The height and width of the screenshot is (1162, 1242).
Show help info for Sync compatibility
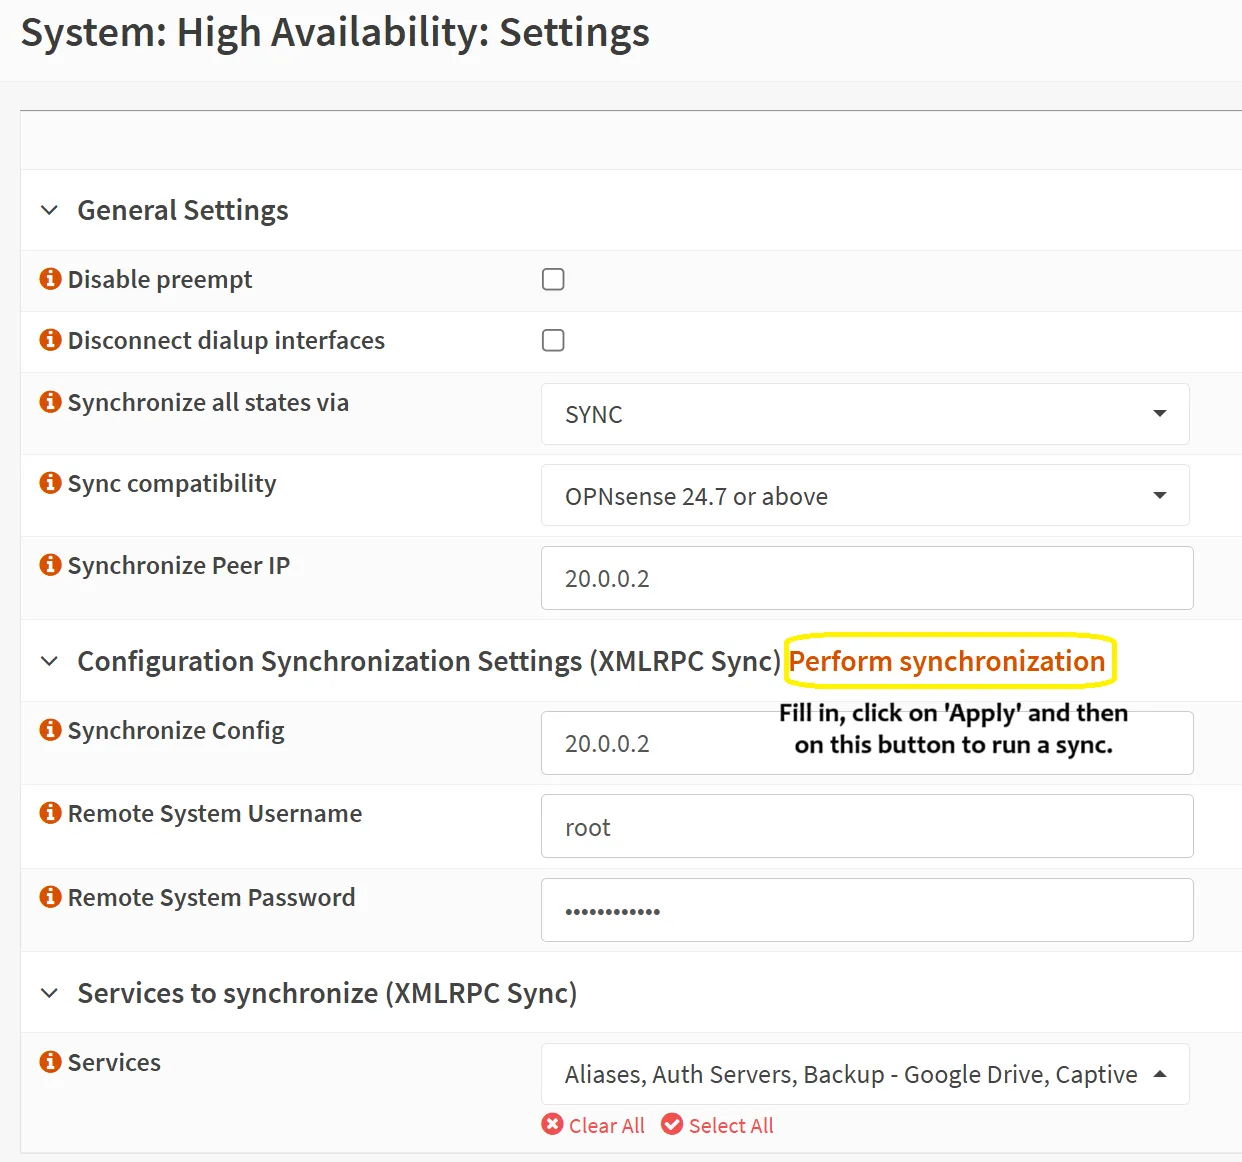[x=50, y=483]
